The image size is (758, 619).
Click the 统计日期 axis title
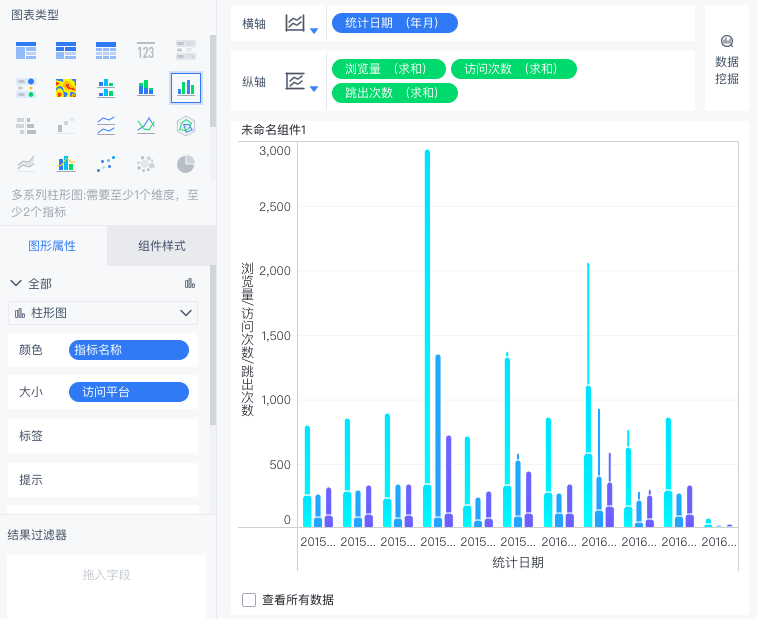click(x=518, y=562)
